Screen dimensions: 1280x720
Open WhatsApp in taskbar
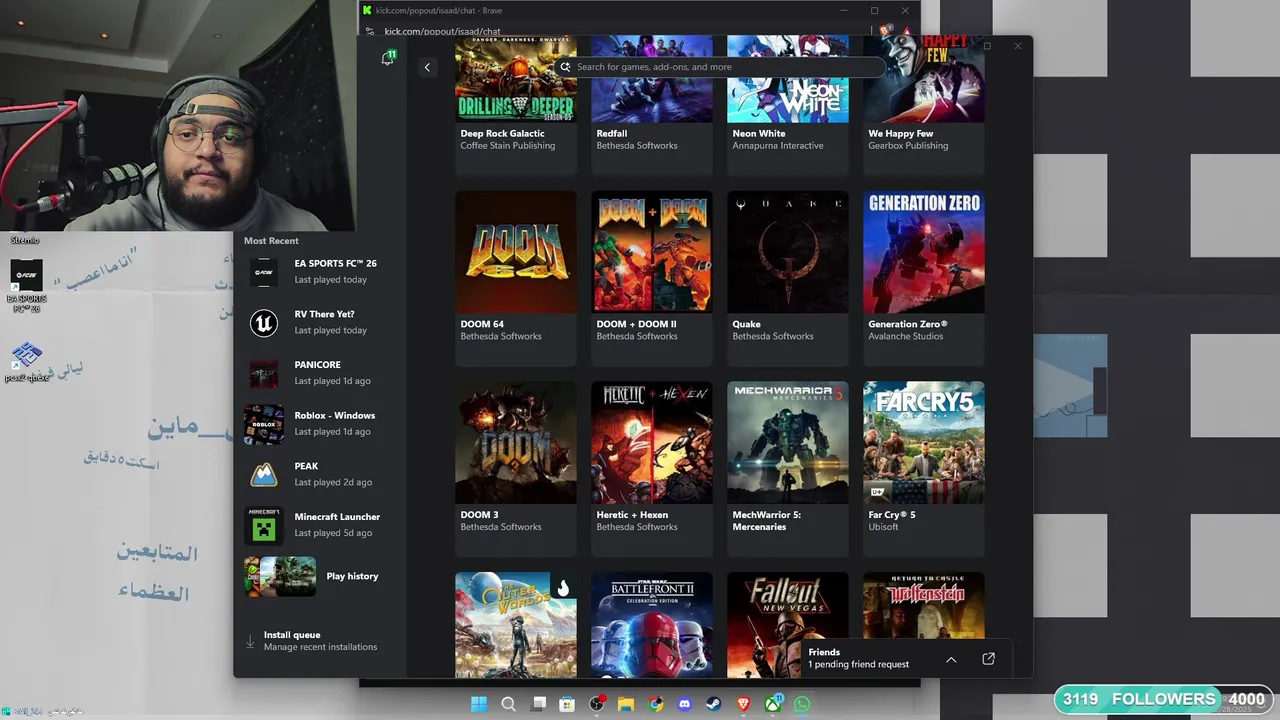point(803,704)
